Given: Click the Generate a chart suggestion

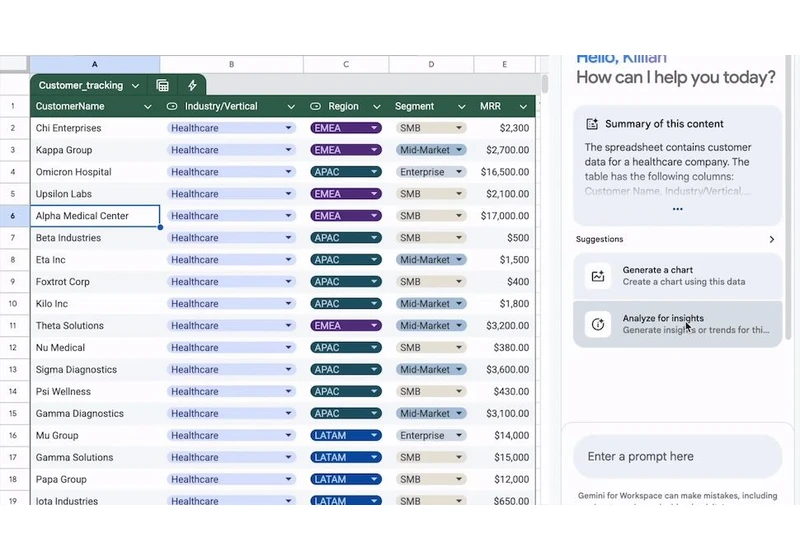Looking at the screenshot, I should [x=678, y=276].
